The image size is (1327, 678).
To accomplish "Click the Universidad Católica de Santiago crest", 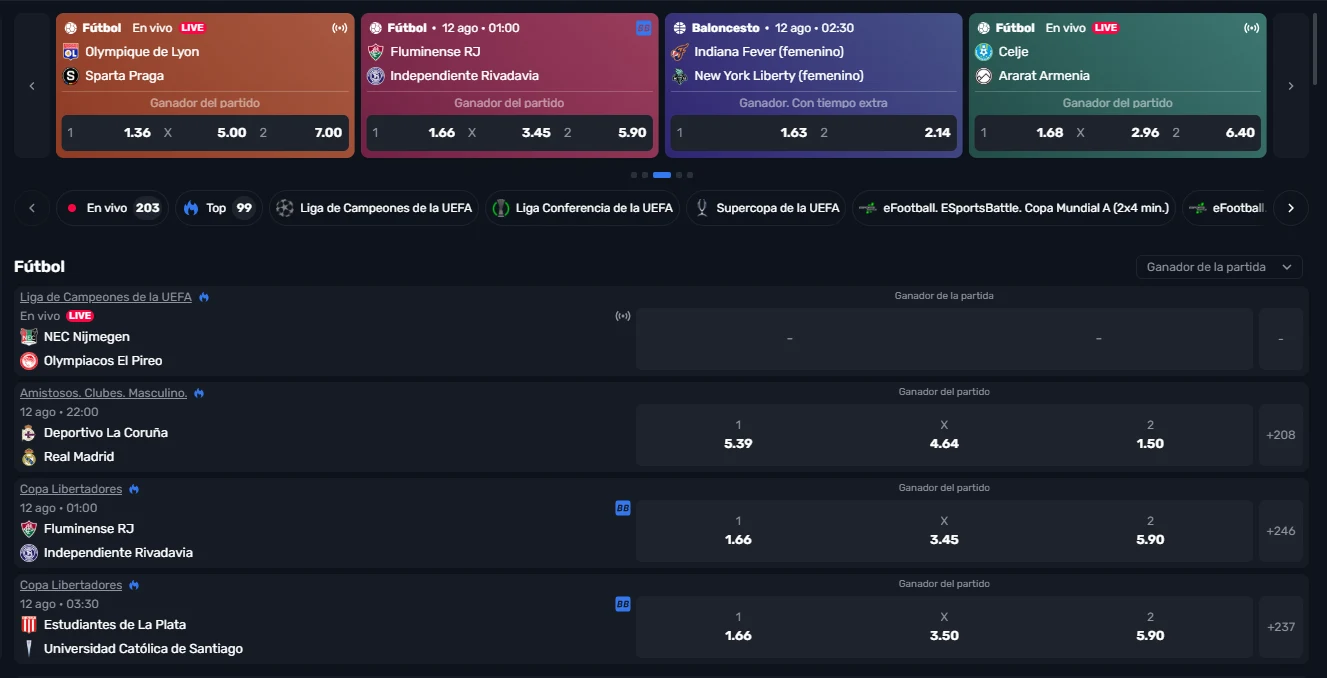I will (29, 649).
